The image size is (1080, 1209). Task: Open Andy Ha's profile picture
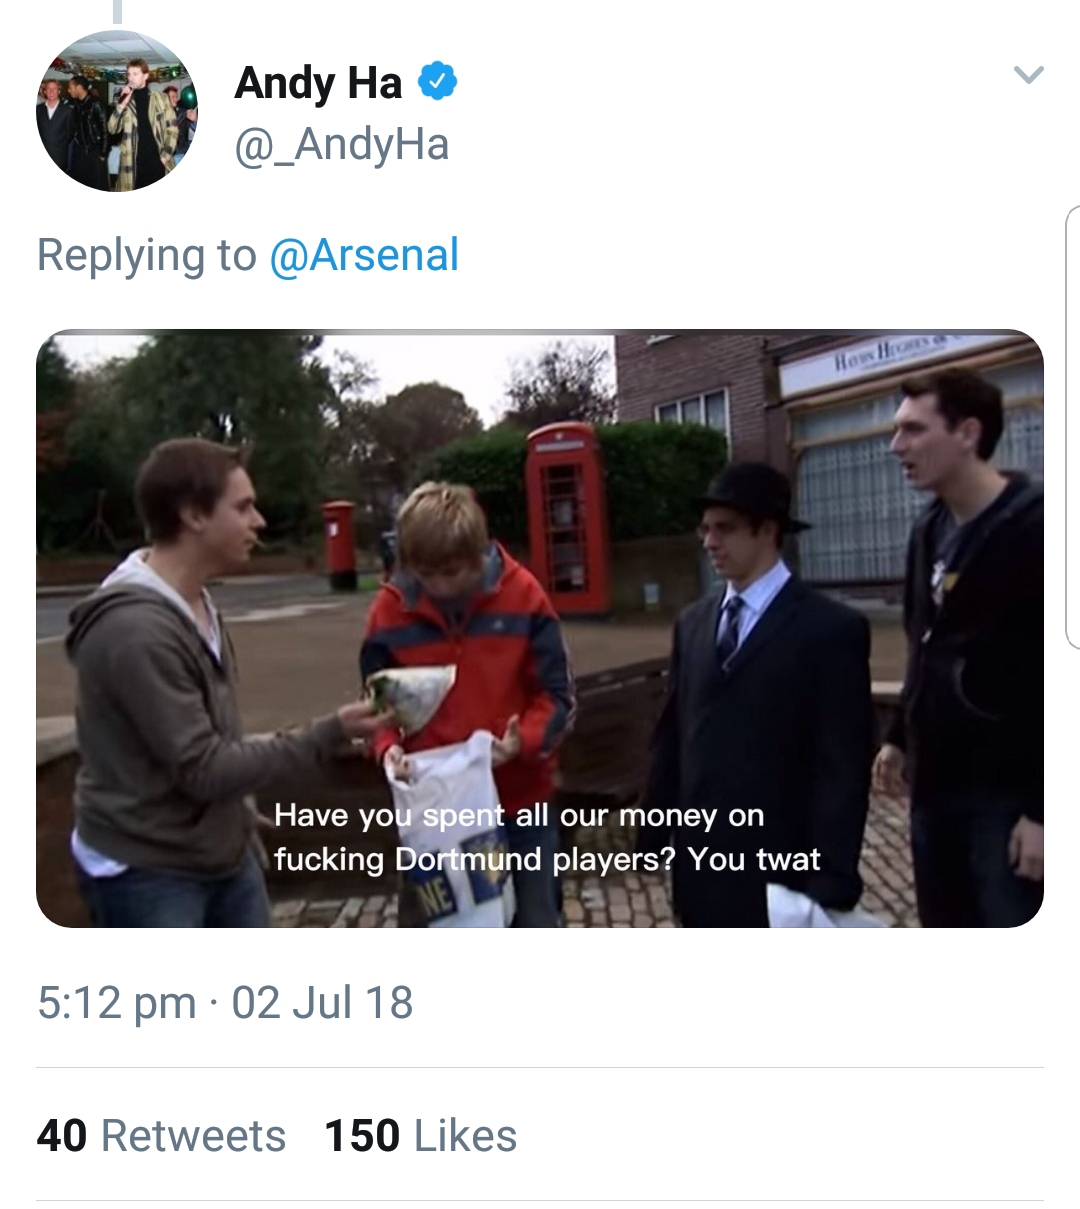point(117,111)
